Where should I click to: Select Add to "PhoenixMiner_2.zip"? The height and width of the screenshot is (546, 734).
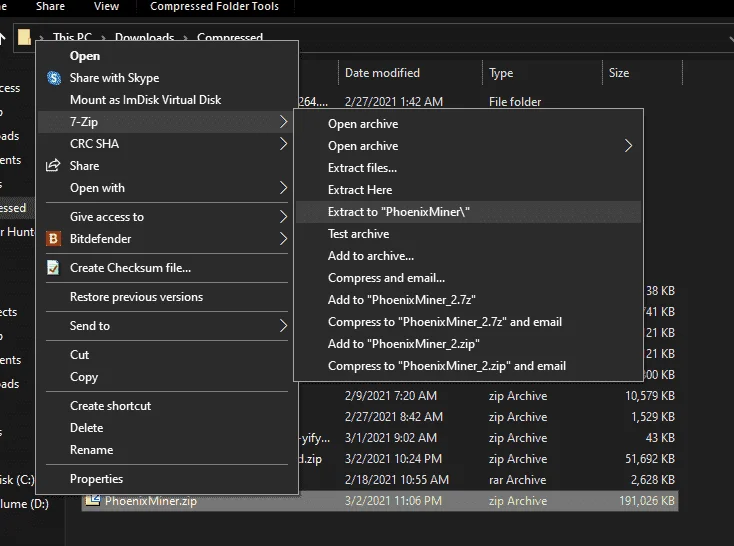pos(469,344)
